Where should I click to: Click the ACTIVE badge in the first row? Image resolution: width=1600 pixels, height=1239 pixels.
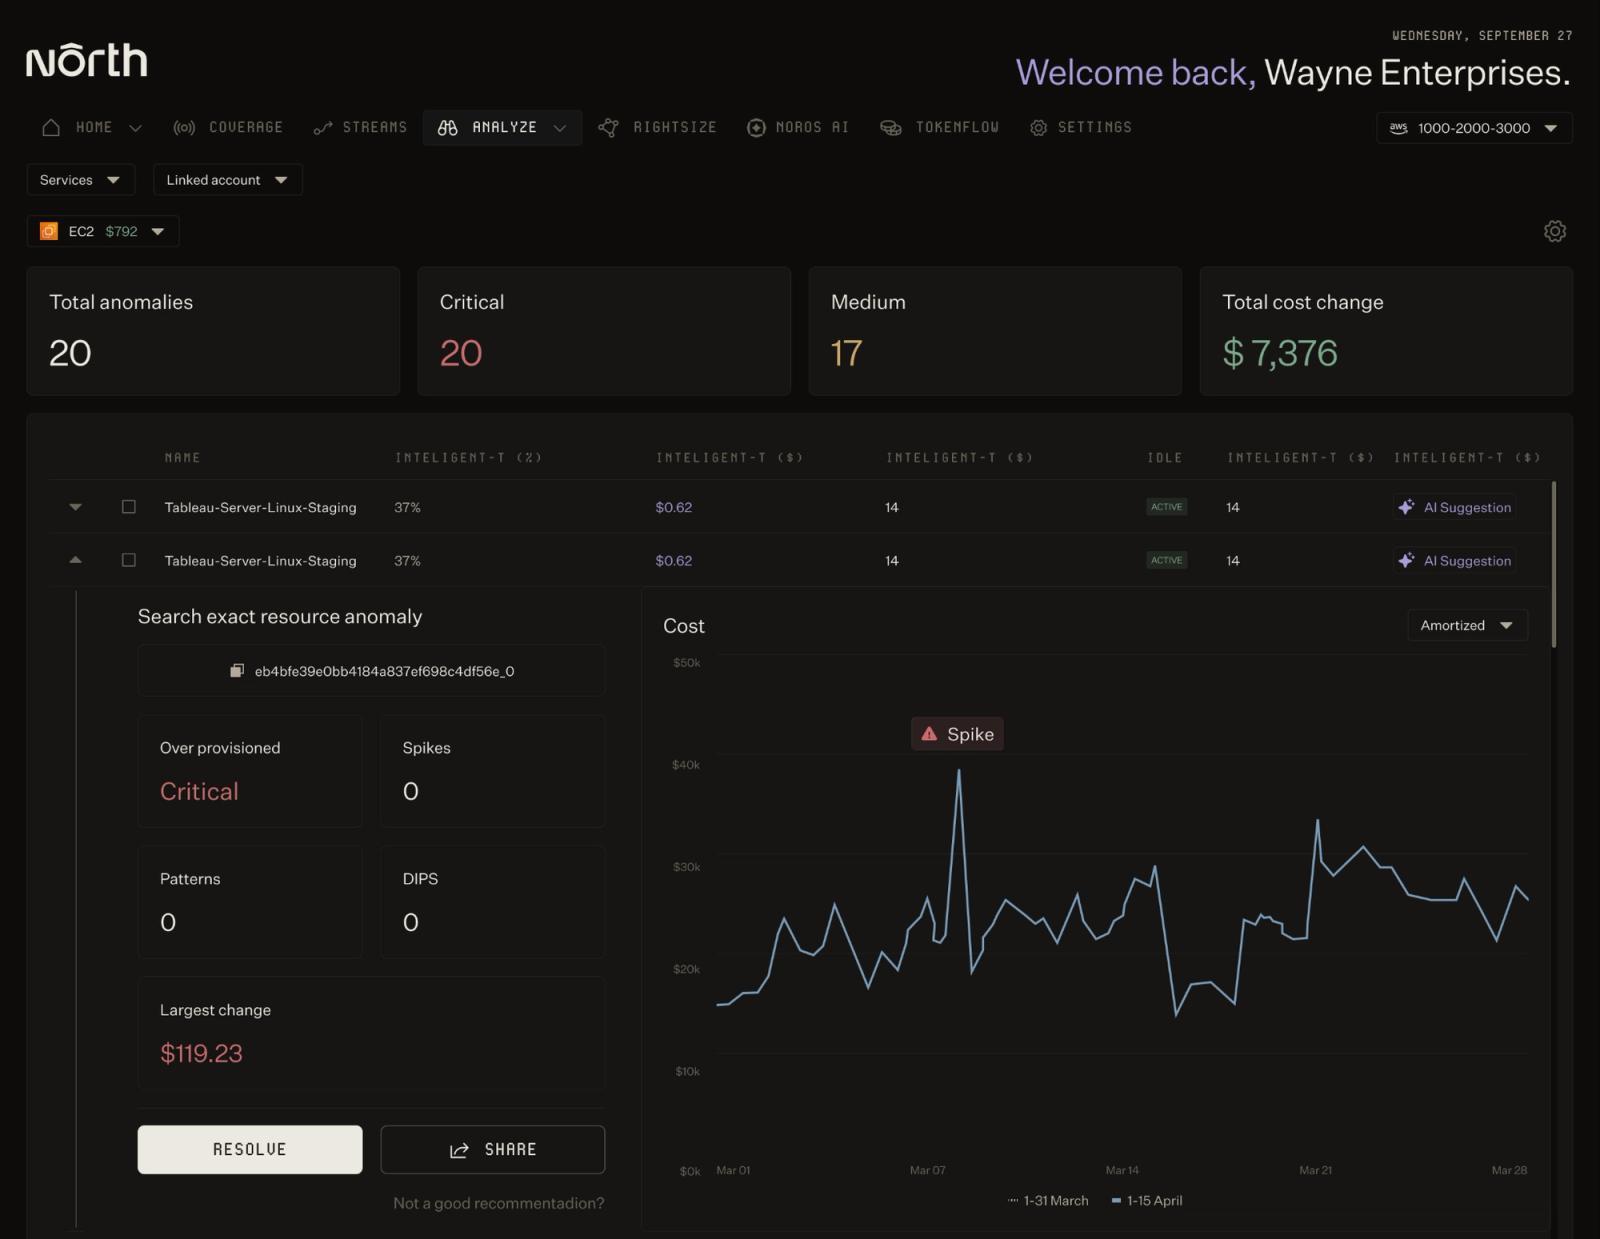tap(1166, 507)
